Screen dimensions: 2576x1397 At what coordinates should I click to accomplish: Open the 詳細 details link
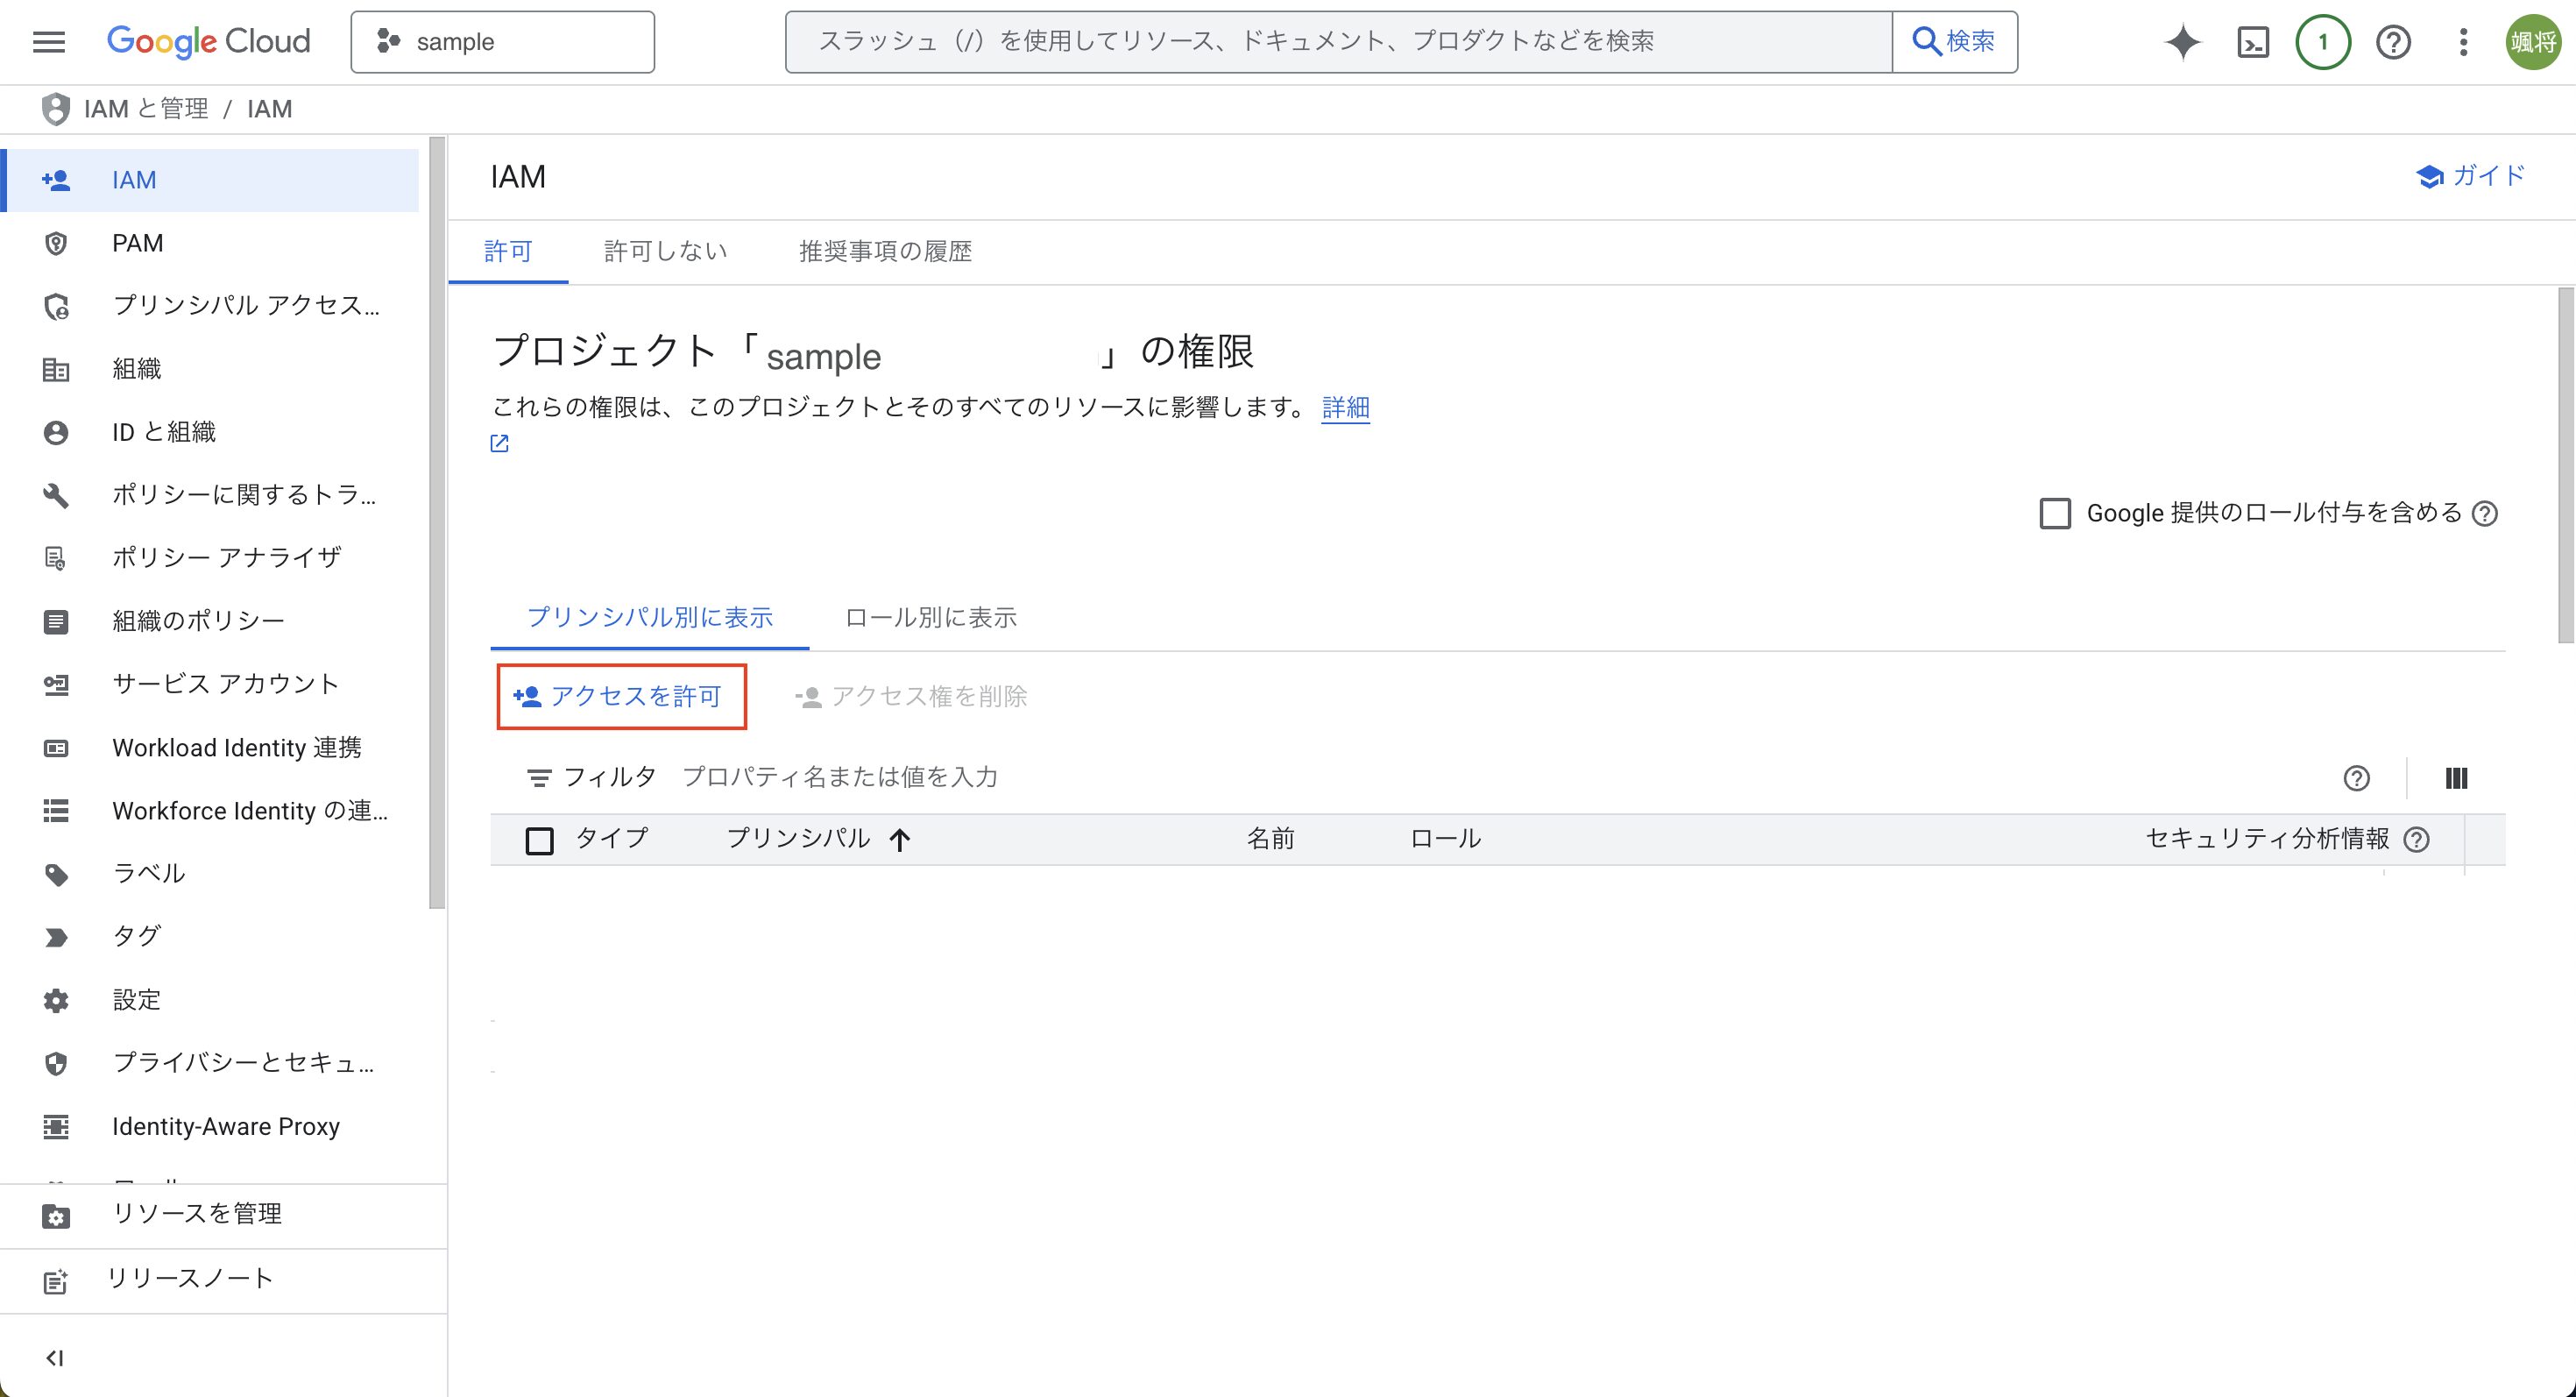tap(1345, 407)
